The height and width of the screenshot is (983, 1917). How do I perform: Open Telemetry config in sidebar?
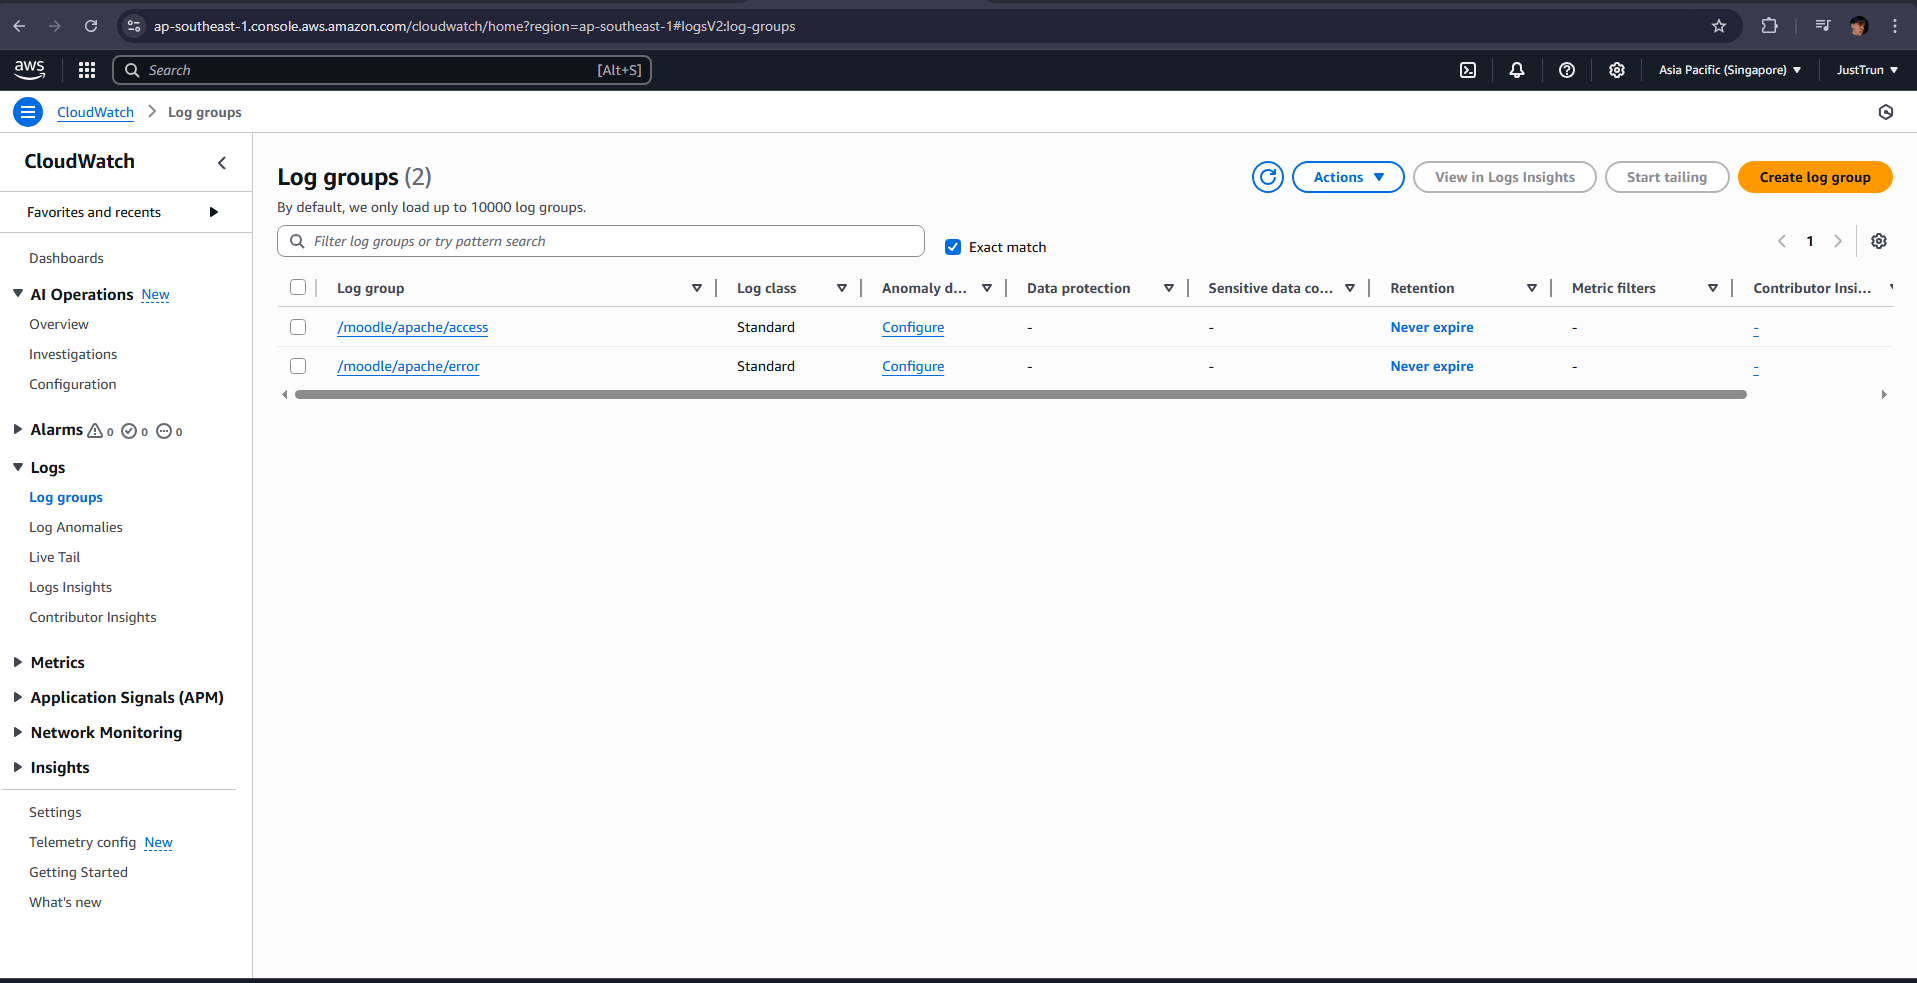(82, 842)
